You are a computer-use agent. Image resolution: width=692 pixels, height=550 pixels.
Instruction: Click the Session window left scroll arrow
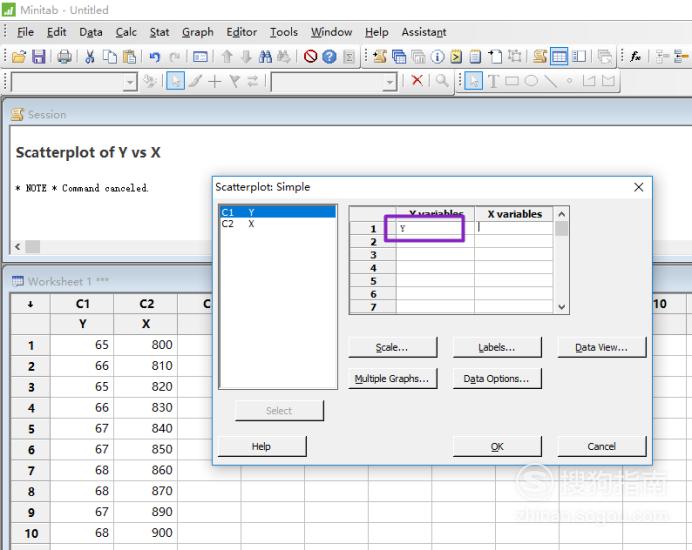click(x=18, y=246)
